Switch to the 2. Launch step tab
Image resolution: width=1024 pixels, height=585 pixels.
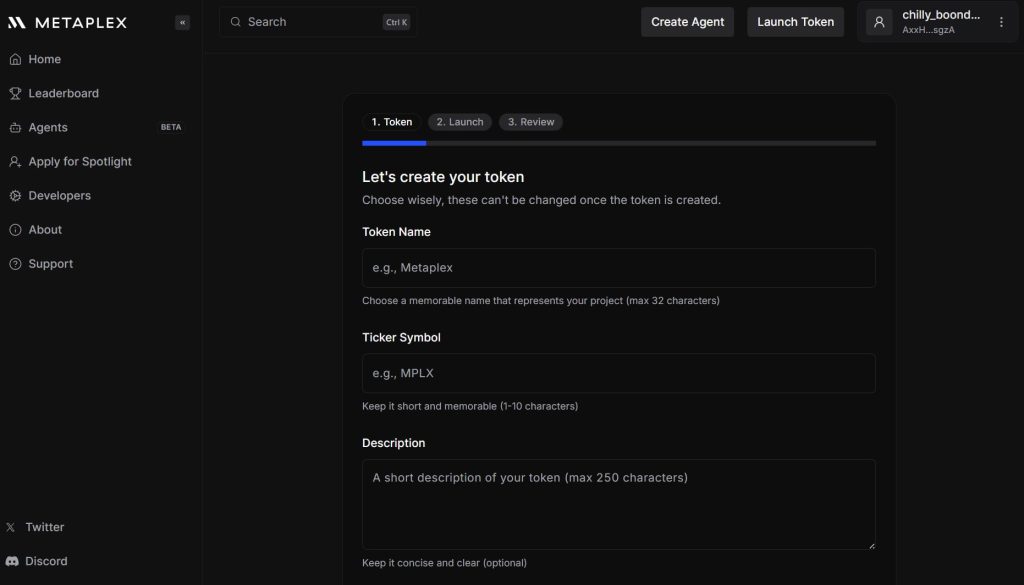(460, 122)
